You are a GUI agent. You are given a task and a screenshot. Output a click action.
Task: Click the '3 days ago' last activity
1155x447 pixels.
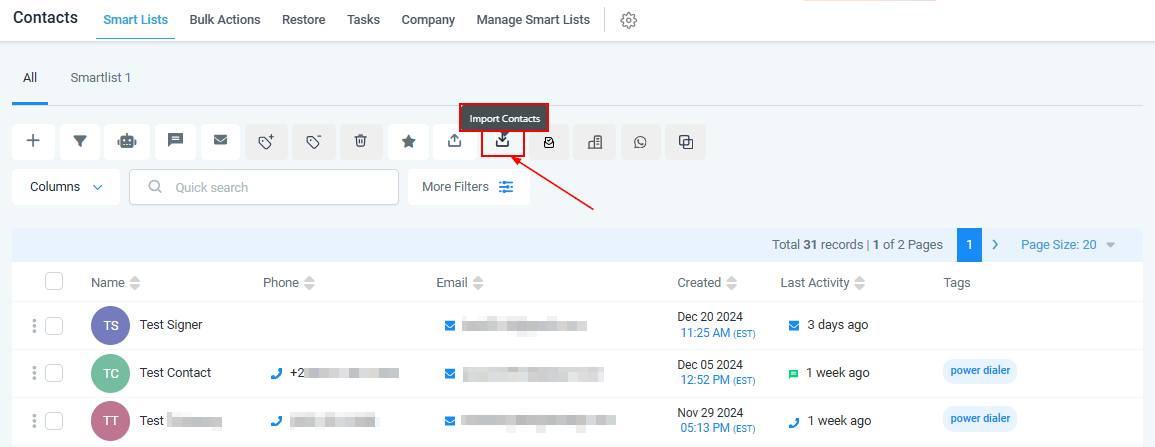[x=838, y=325]
